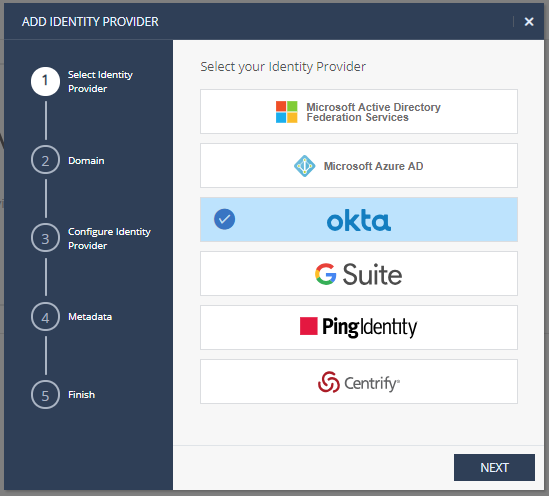This screenshot has height=496, width=549.
Task: Click the Google G logo
Action: pyautogui.click(x=325, y=274)
